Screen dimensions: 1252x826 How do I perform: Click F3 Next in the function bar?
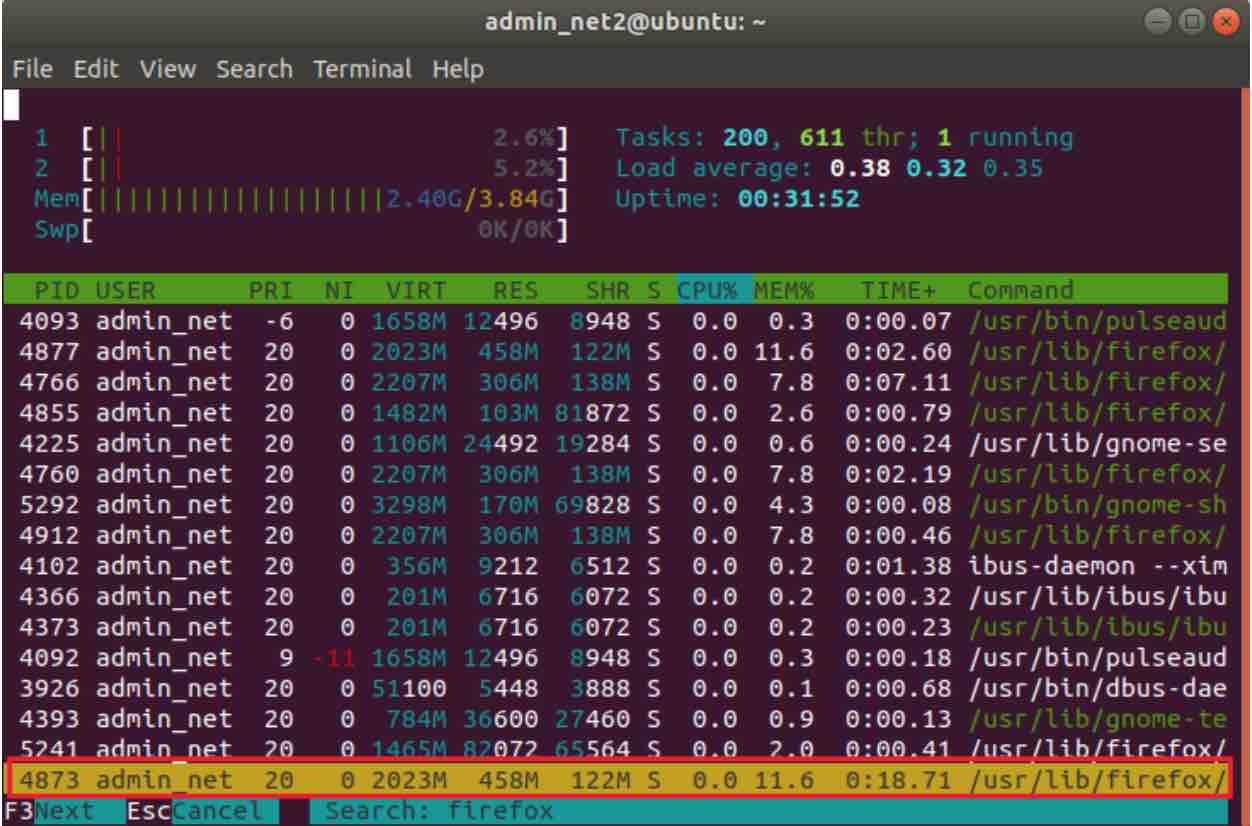pos(49,811)
